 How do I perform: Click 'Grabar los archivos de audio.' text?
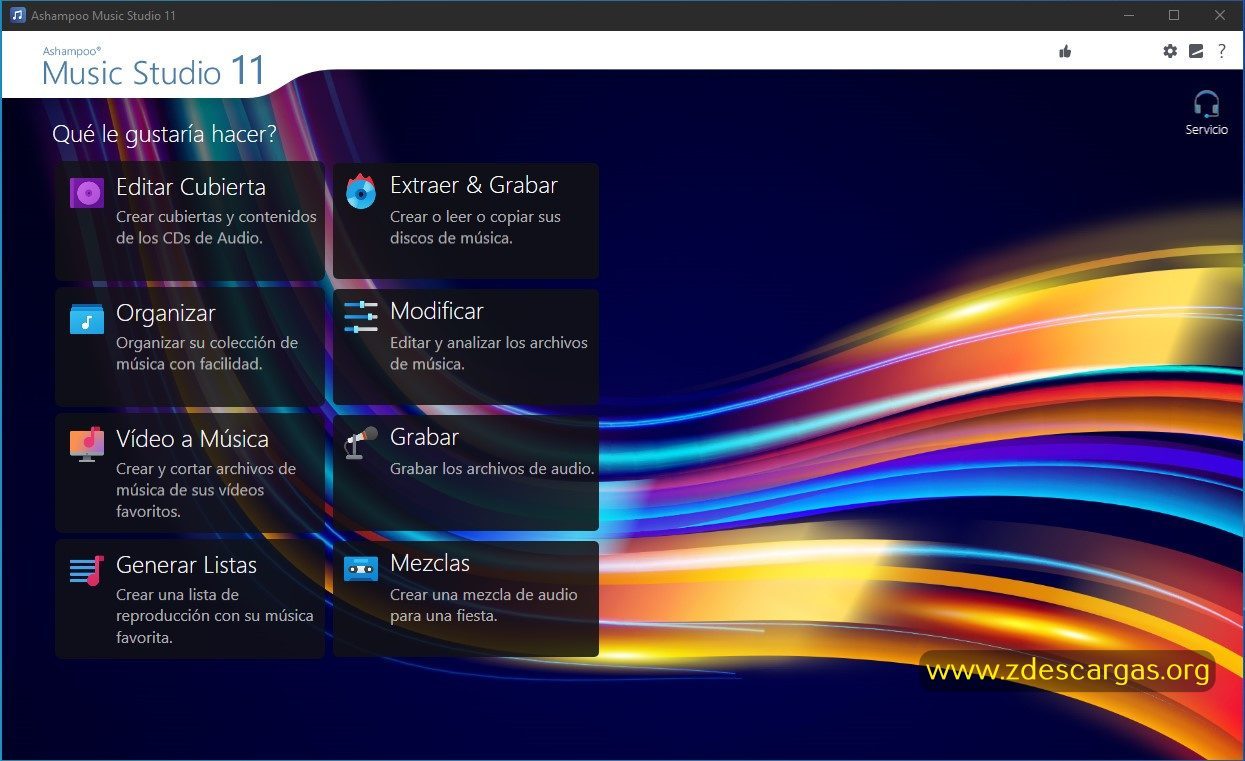pos(492,468)
